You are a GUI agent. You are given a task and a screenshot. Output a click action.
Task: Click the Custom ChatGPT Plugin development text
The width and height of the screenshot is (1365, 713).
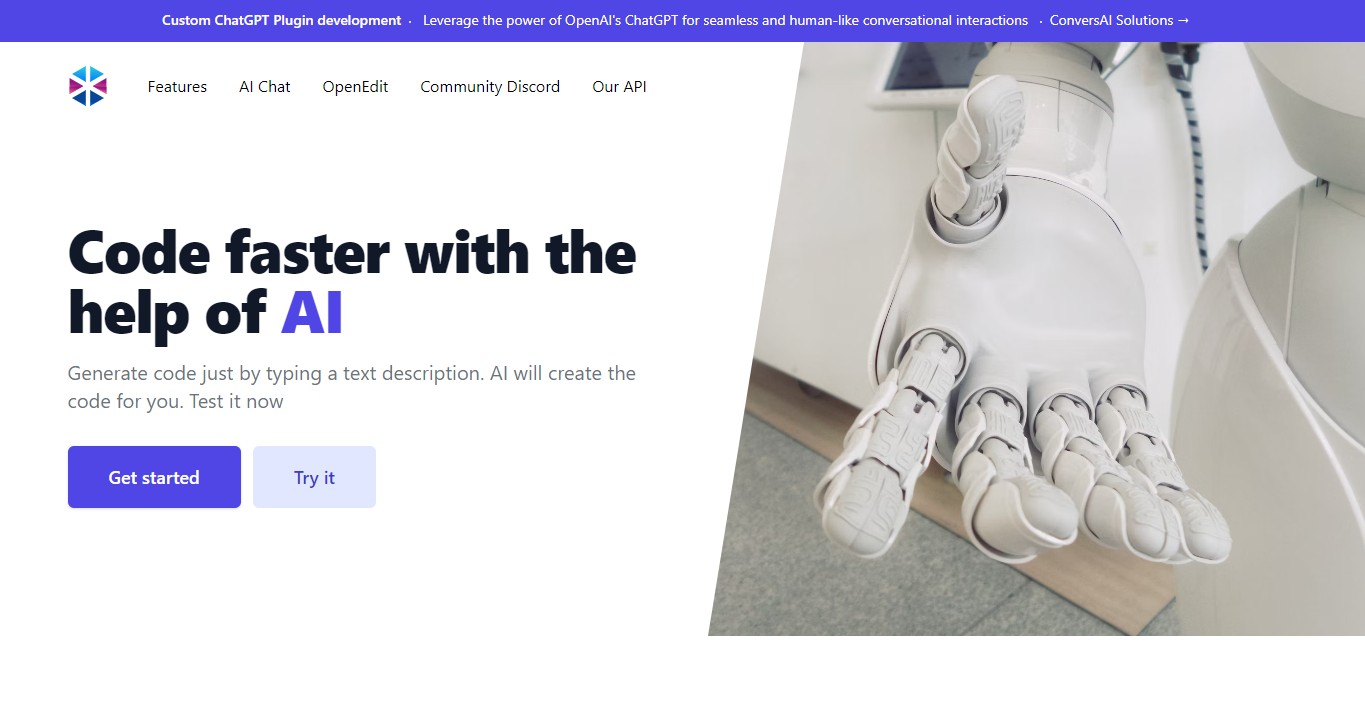coord(281,20)
